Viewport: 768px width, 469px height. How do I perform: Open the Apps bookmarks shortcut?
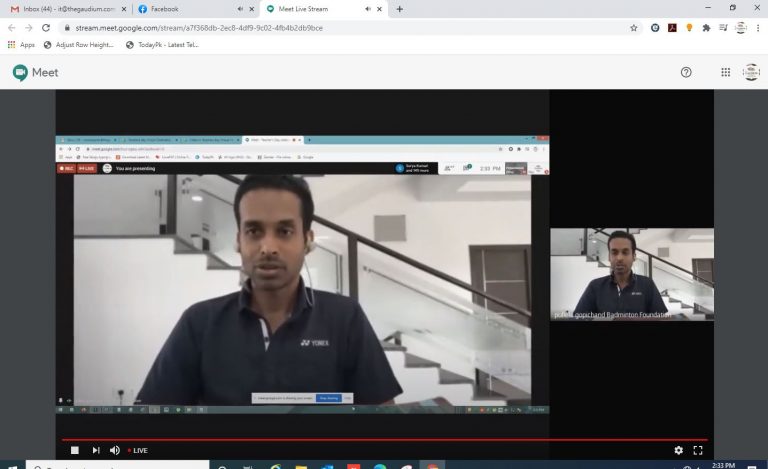21,45
